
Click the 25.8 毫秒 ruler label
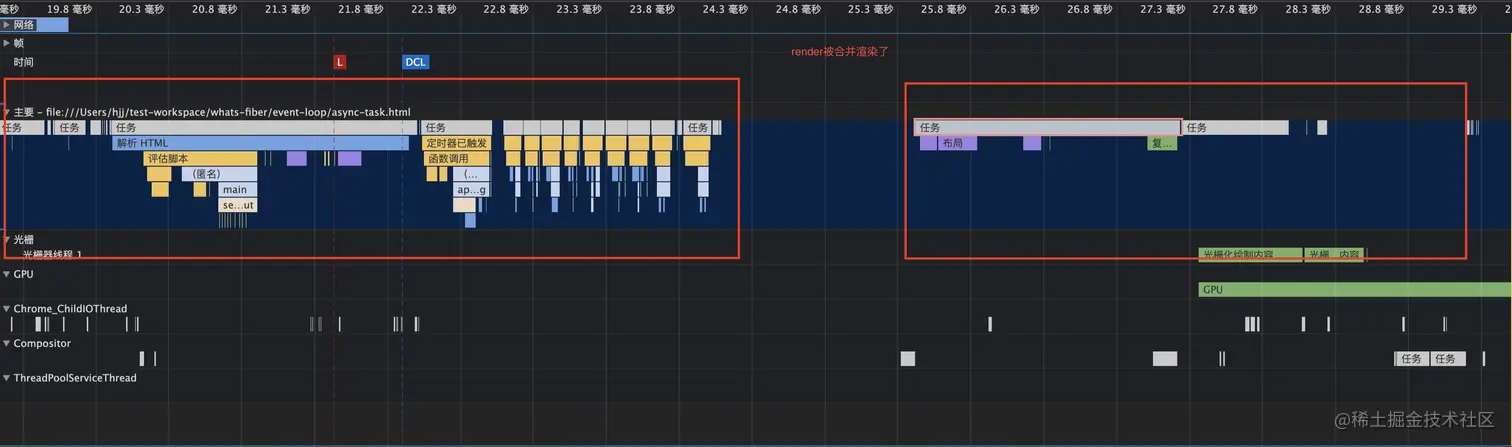tap(944, 8)
